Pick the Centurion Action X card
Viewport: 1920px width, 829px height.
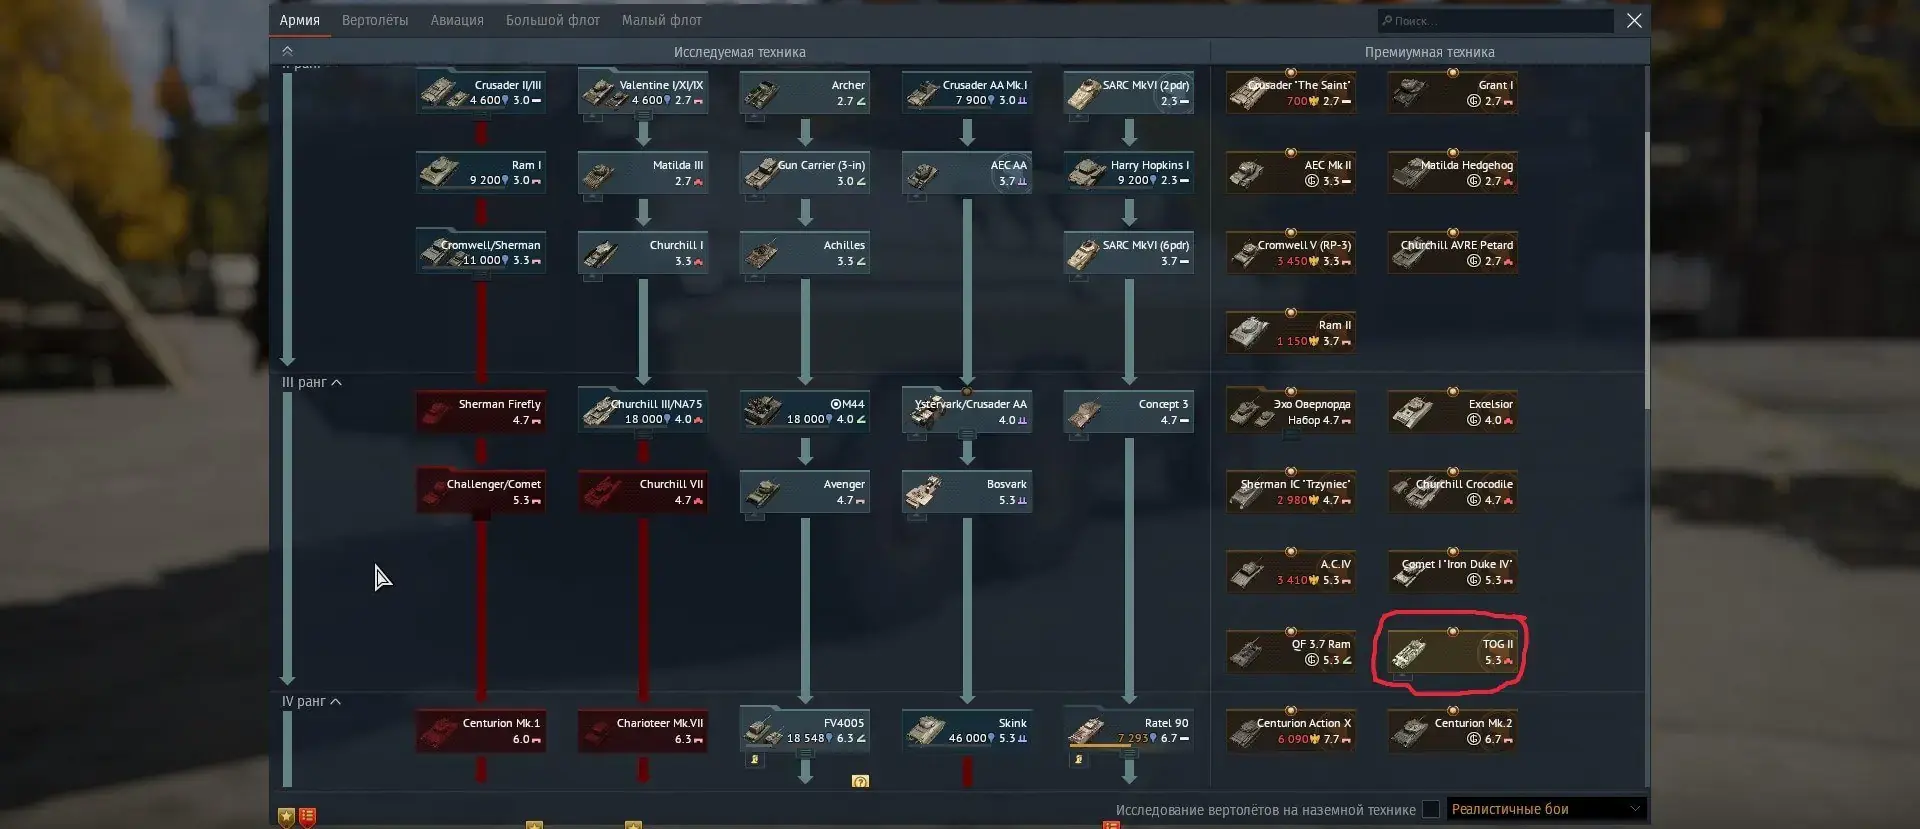(1291, 731)
